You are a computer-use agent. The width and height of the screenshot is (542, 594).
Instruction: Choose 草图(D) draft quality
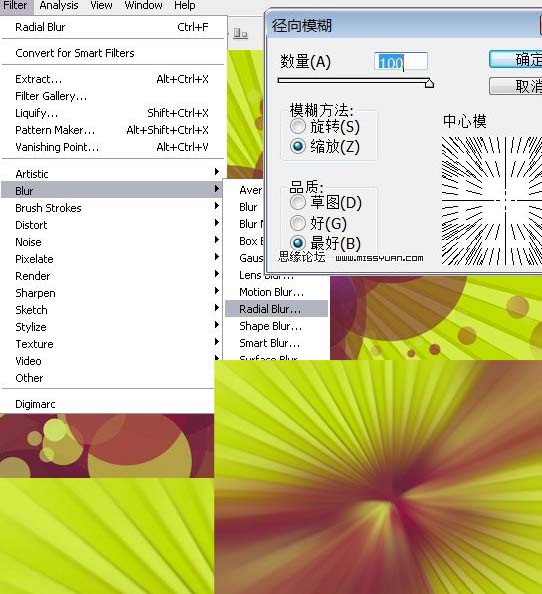298,202
